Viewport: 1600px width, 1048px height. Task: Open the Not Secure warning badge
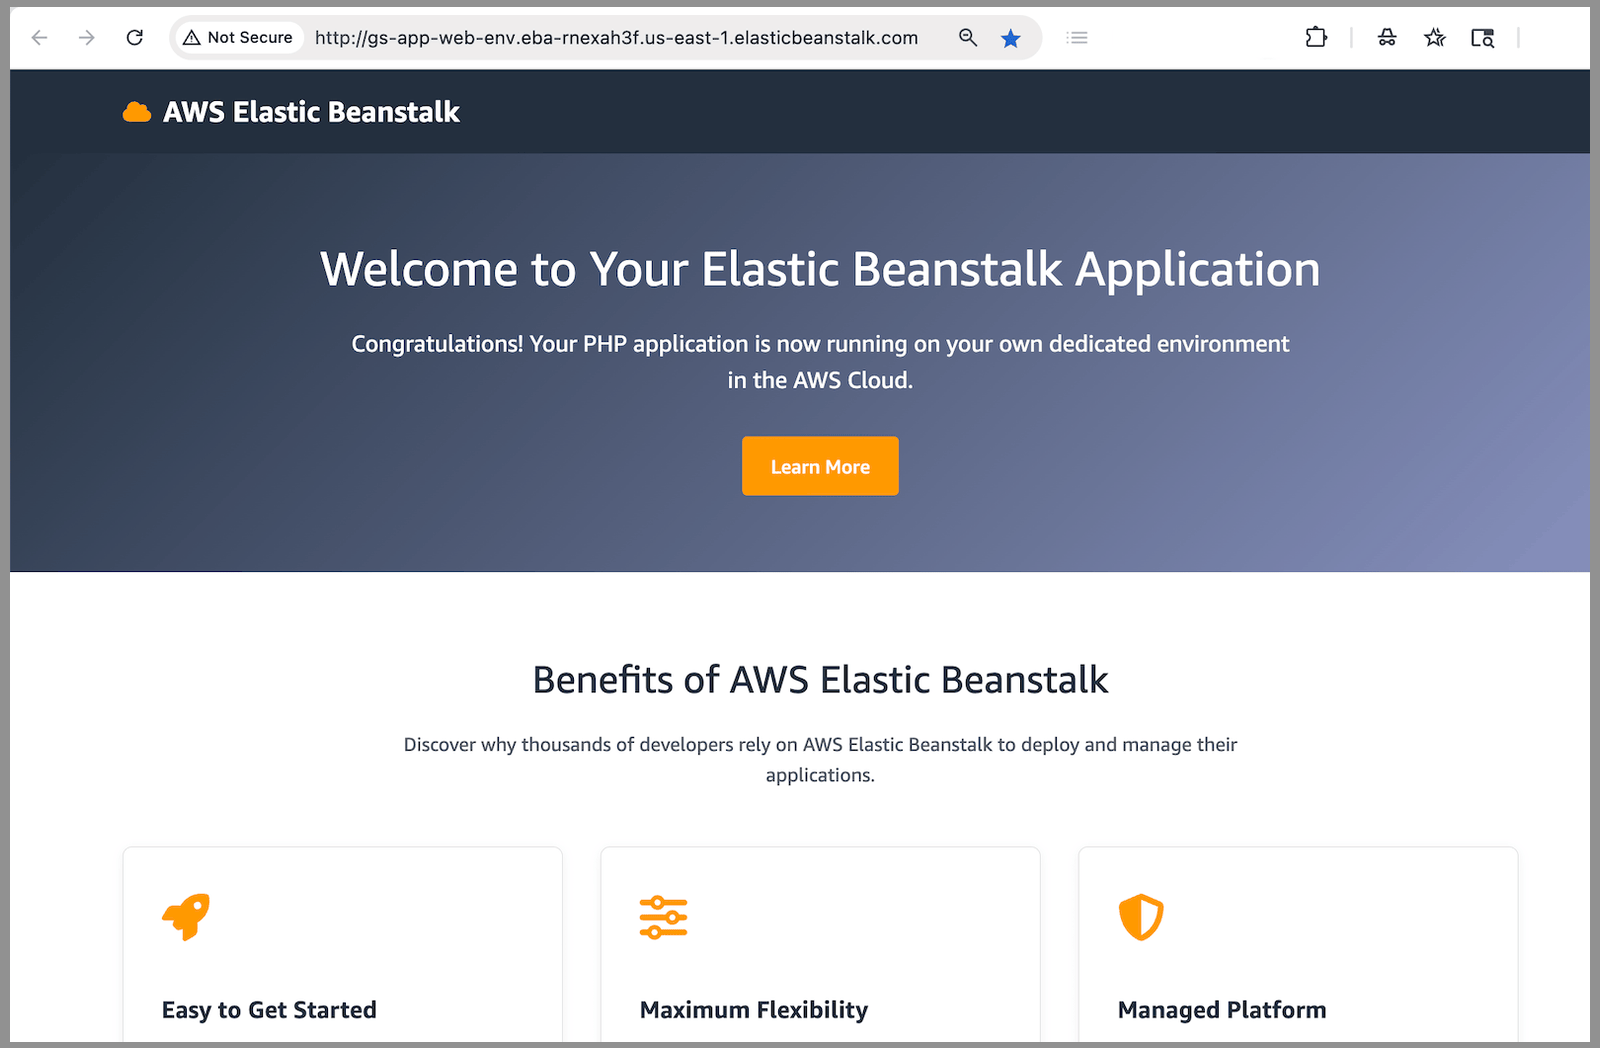click(238, 37)
